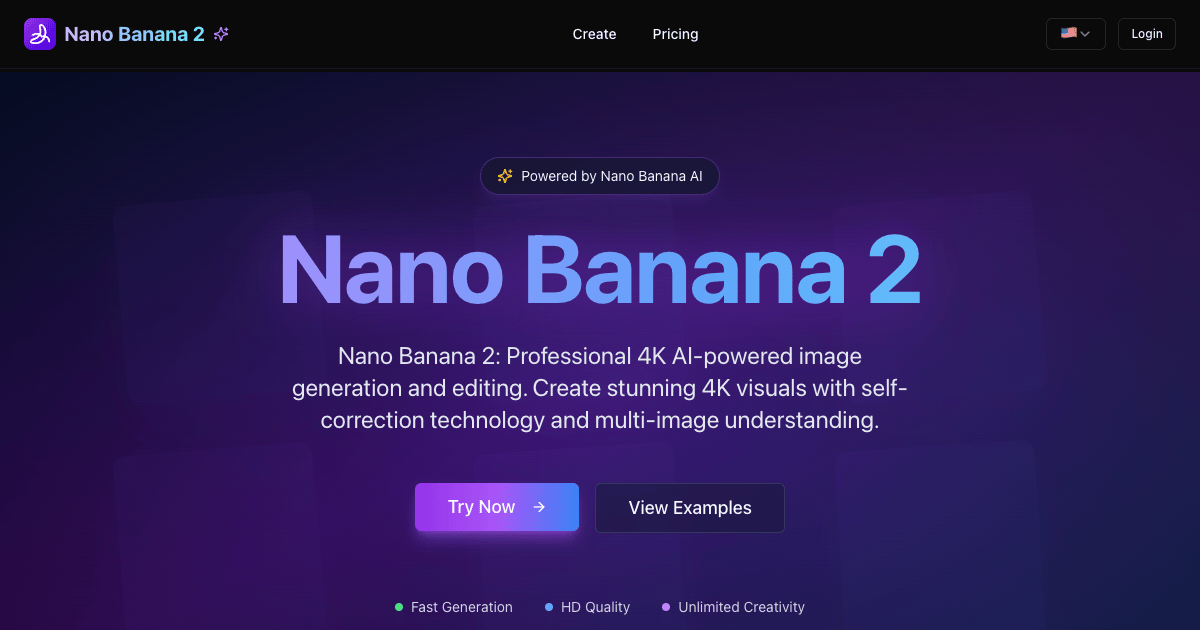Click the green dot beside Fast Generation

click(398, 607)
